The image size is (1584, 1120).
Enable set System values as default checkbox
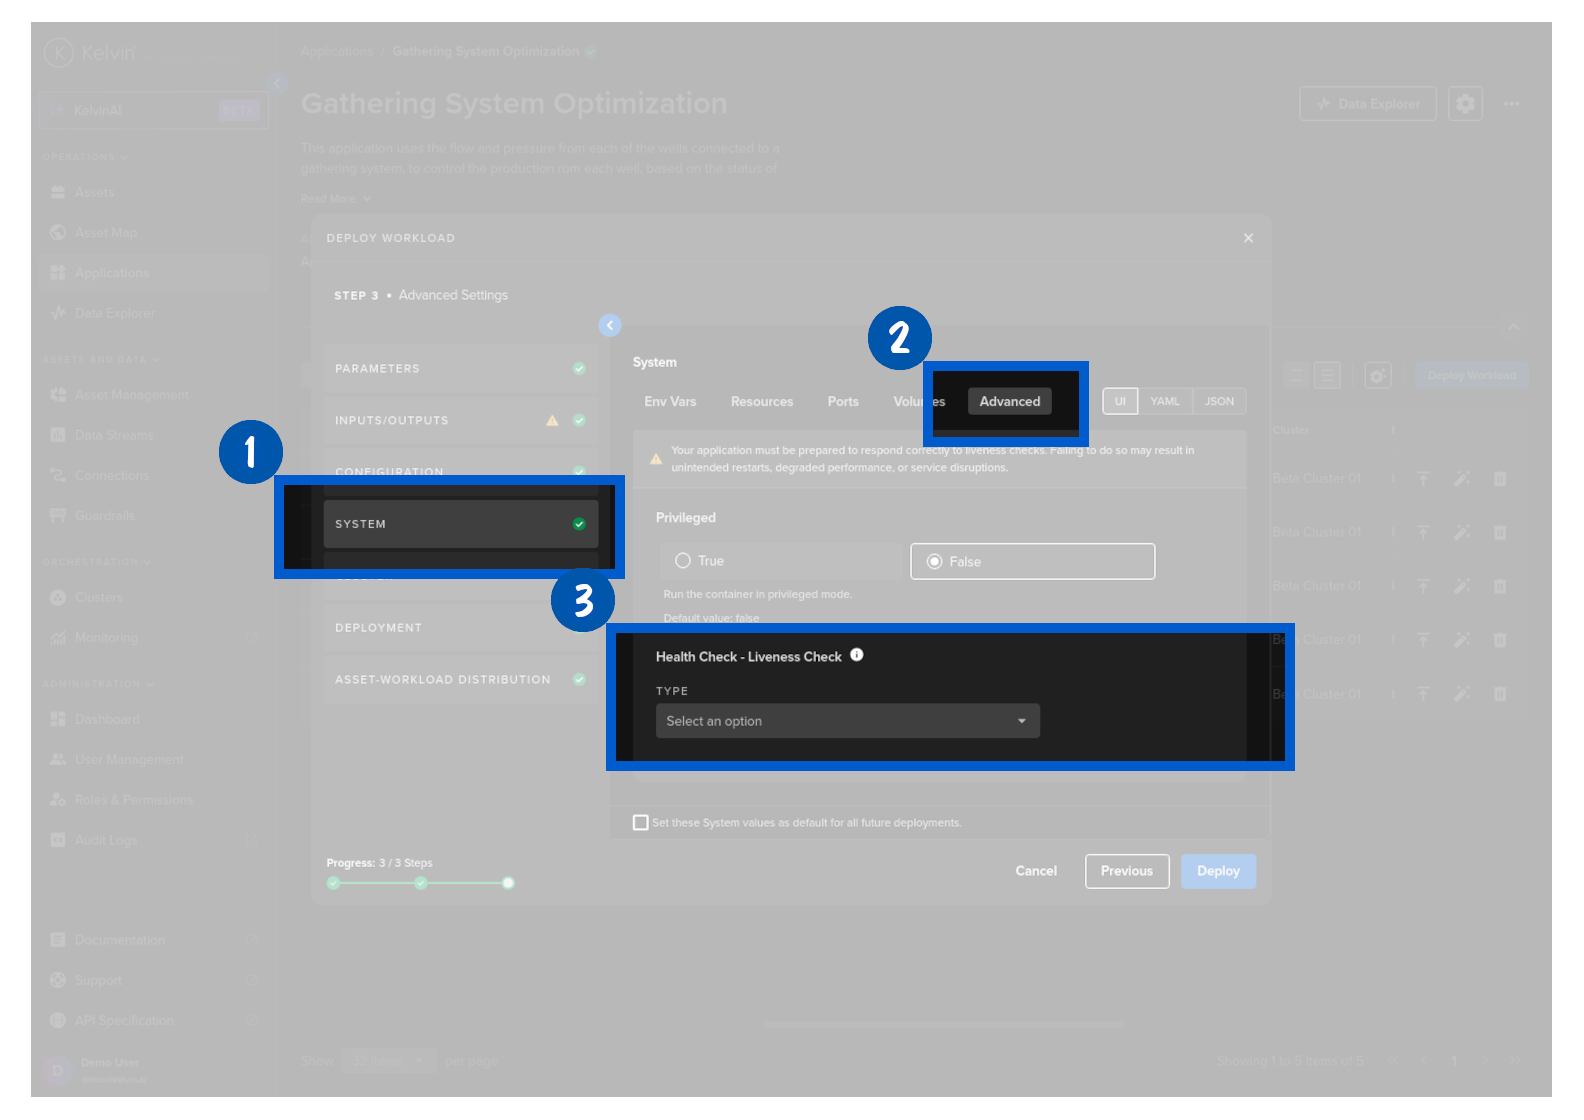coord(641,823)
